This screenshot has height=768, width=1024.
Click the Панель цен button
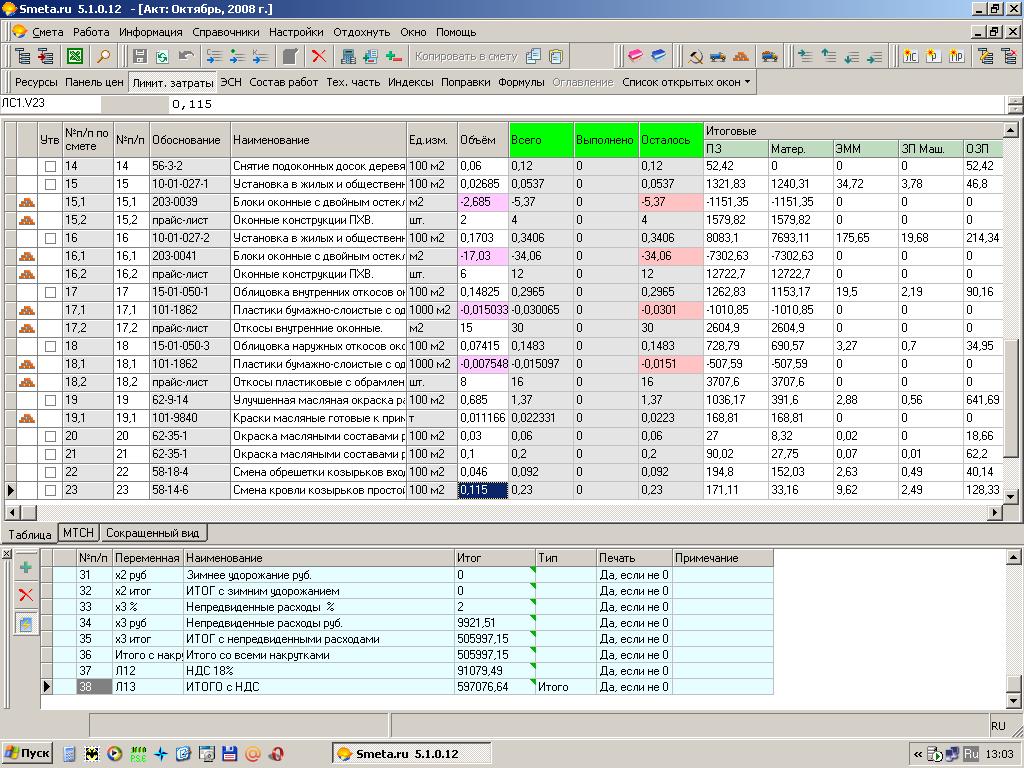94,82
